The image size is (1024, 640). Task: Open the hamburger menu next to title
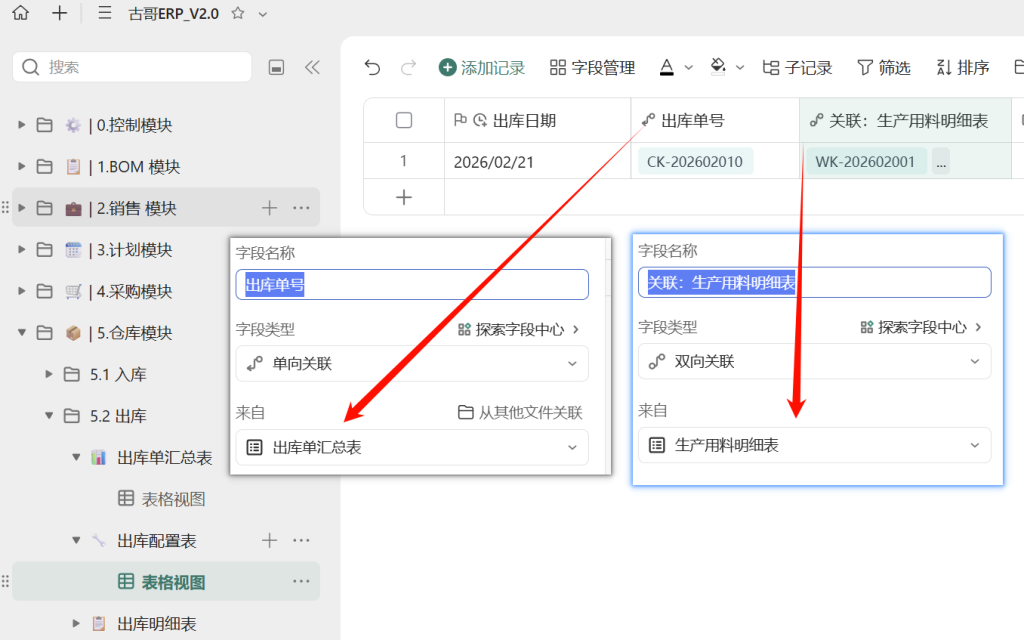(104, 13)
